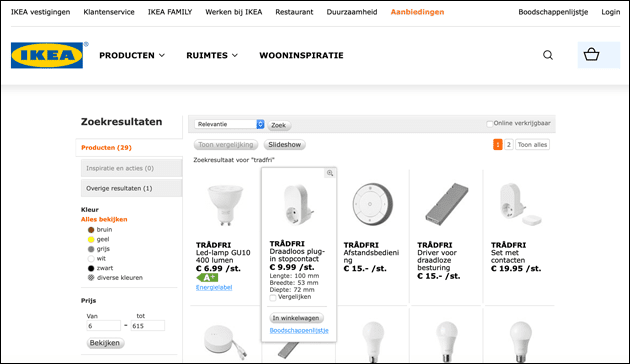Viewport: 630px width, 364px height.
Task: Open the gateway hub thumbnail in the second row
Action: coord(225,342)
